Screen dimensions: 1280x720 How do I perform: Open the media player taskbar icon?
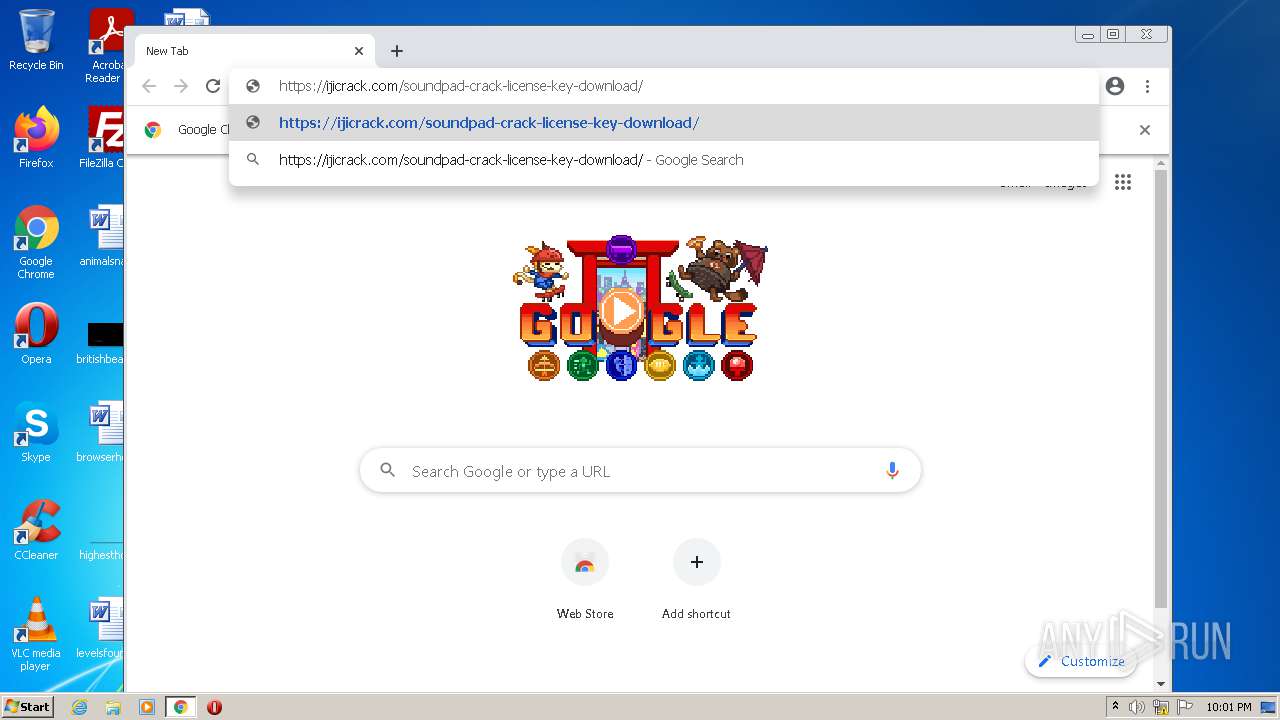147,707
